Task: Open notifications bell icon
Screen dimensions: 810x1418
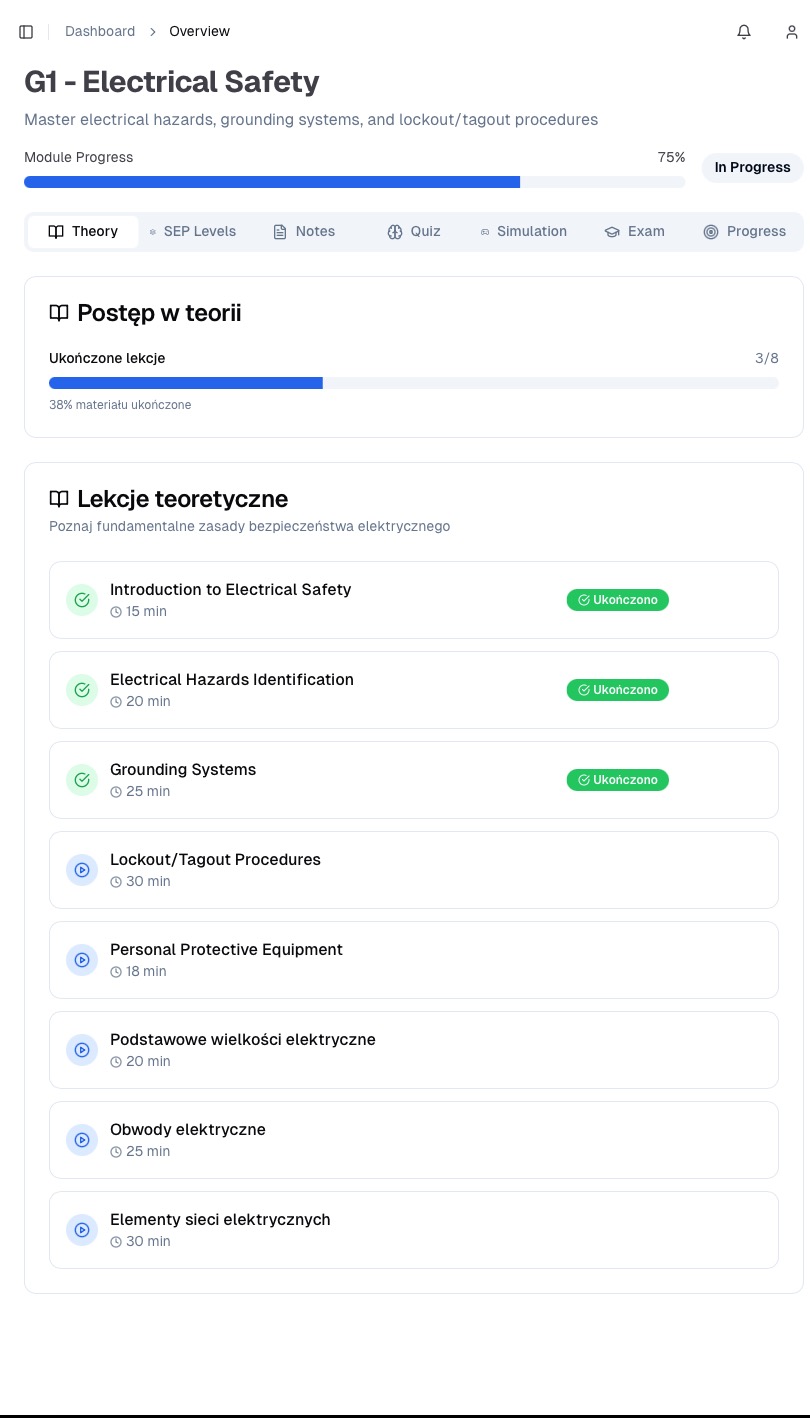Action: tap(744, 32)
